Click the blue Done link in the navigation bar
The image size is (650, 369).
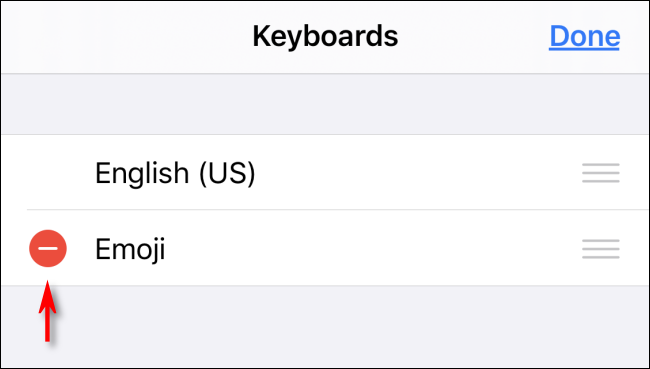585,37
